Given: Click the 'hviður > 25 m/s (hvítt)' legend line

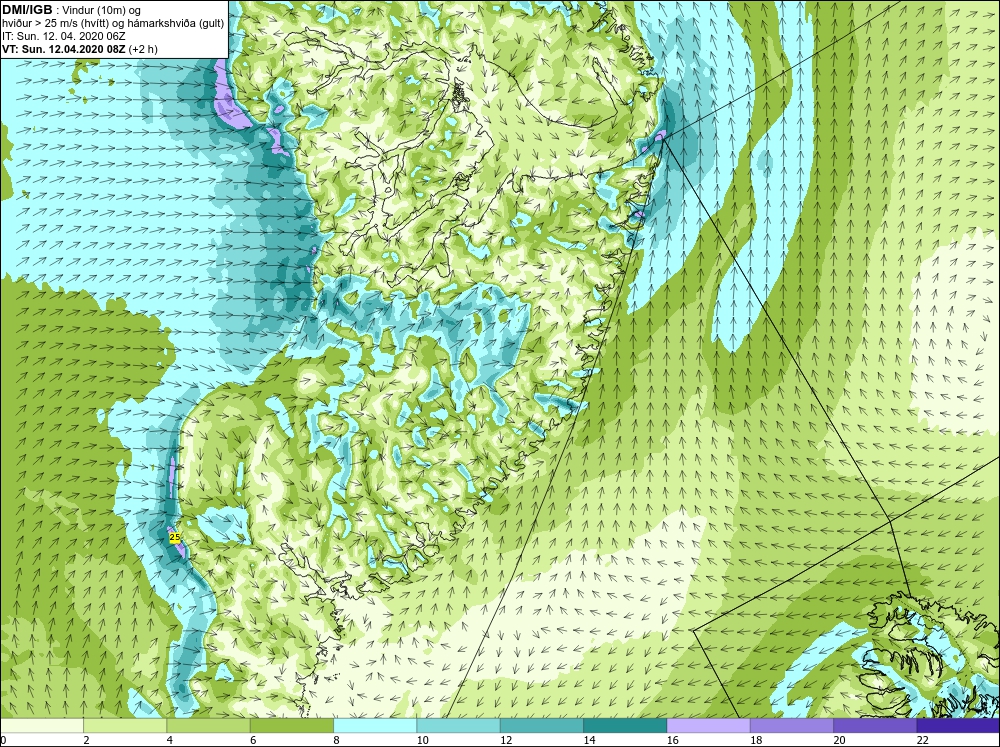Looking at the screenshot, I should (x=57, y=23).
